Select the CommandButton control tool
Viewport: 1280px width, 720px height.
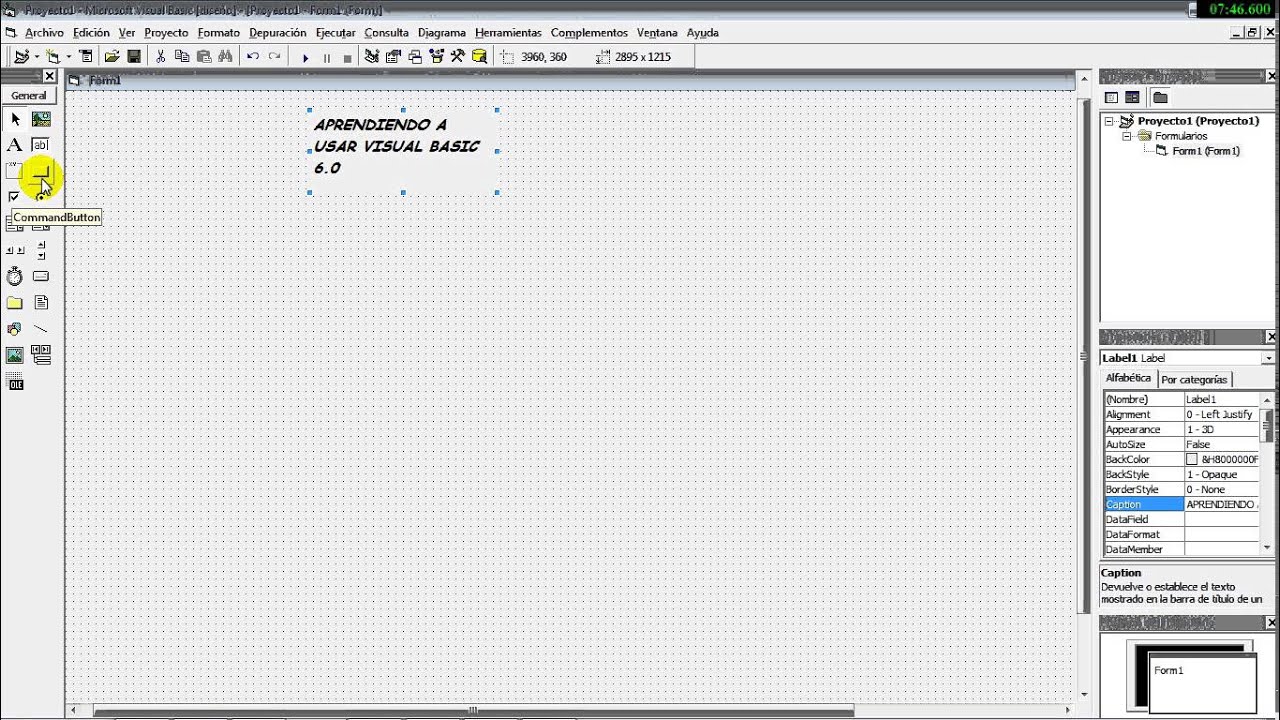coord(41,172)
